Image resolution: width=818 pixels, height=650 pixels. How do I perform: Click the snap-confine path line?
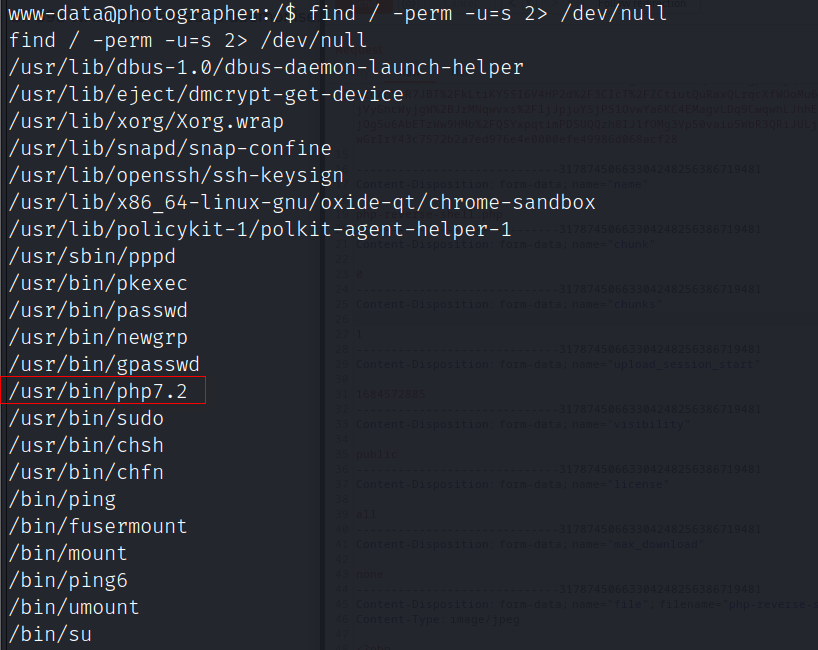point(170,148)
